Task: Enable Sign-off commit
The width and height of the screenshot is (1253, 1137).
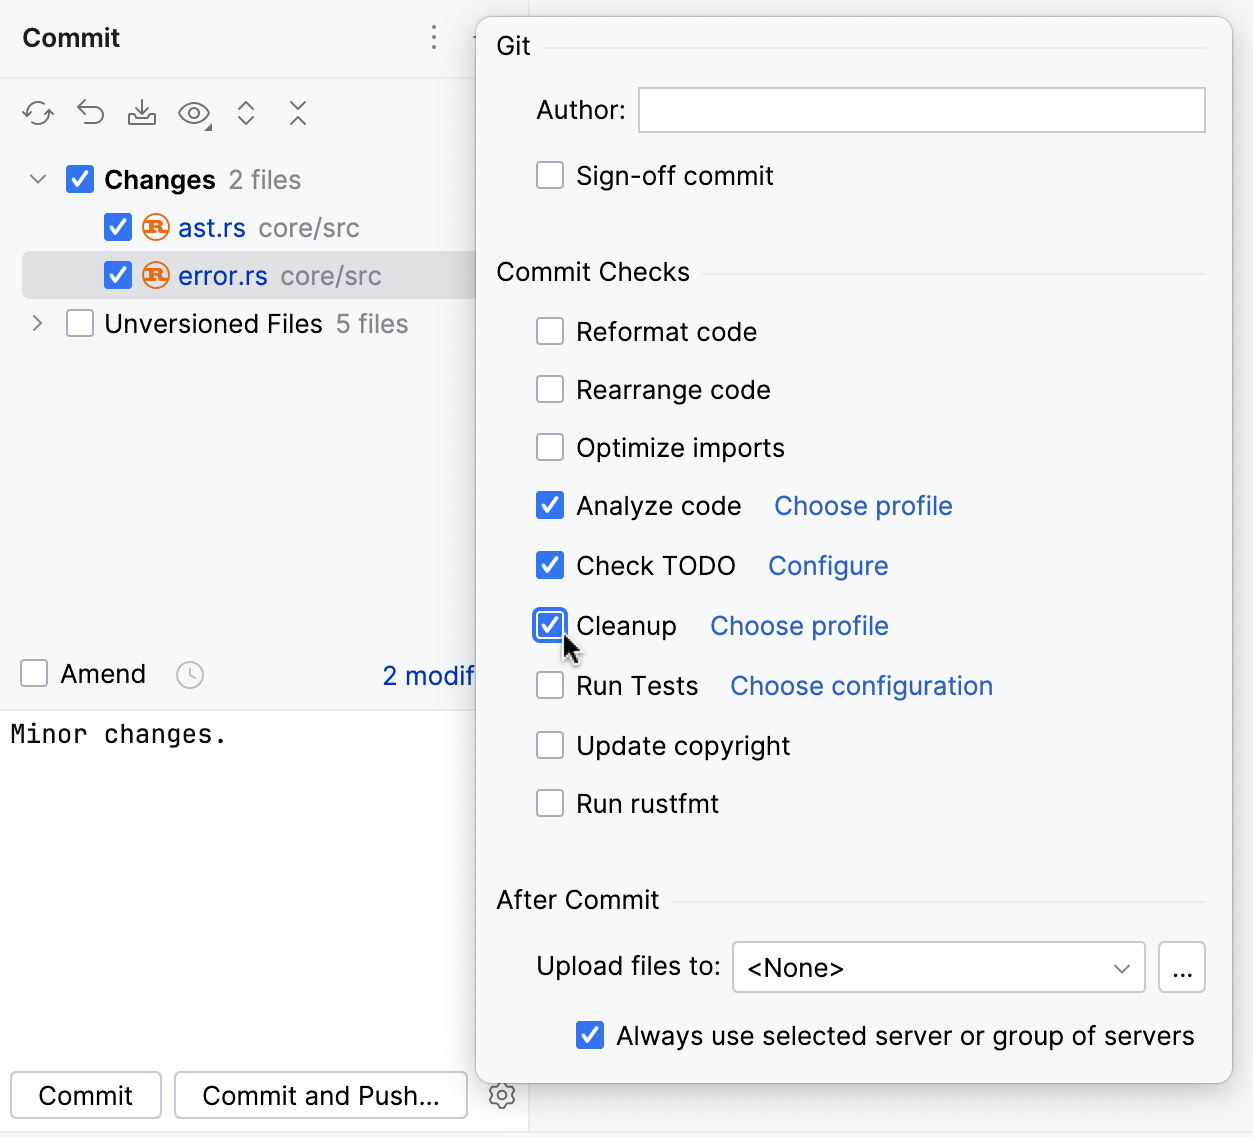Action: click(x=549, y=175)
